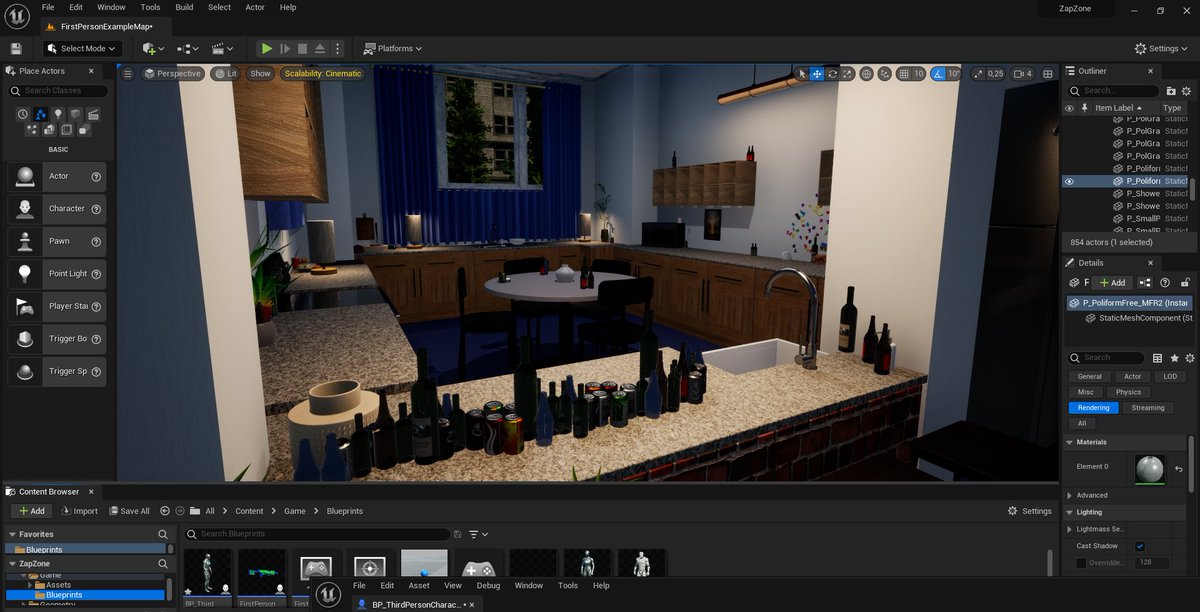Open the Window menu in main menu bar
The height and width of the screenshot is (612, 1200).
coord(111,7)
